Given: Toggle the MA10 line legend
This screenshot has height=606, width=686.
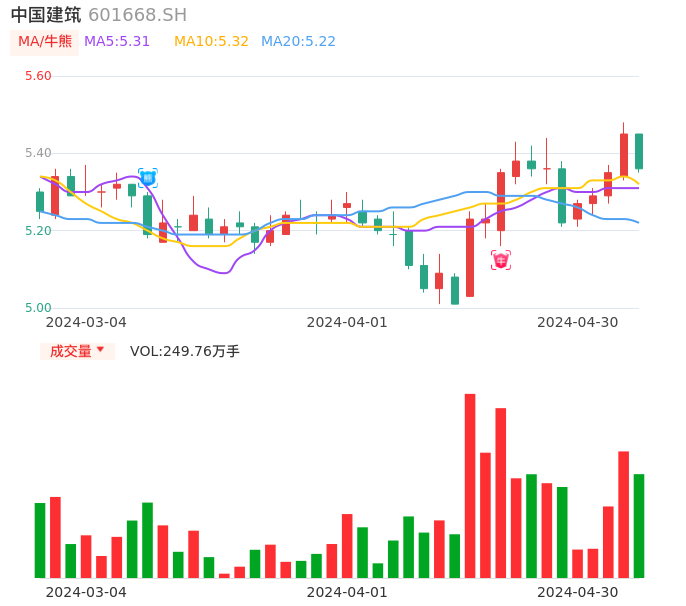Looking at the screenshot, I should click(211, 42).
